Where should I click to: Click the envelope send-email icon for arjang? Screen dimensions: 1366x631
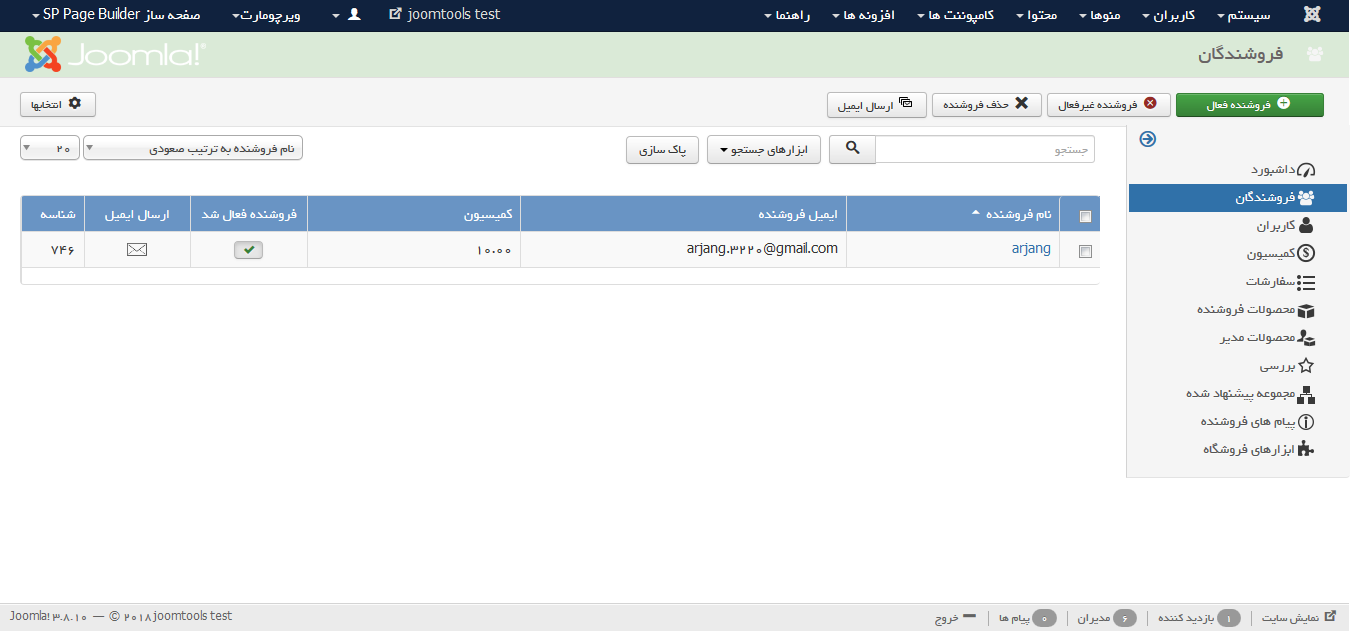[137, 250]
